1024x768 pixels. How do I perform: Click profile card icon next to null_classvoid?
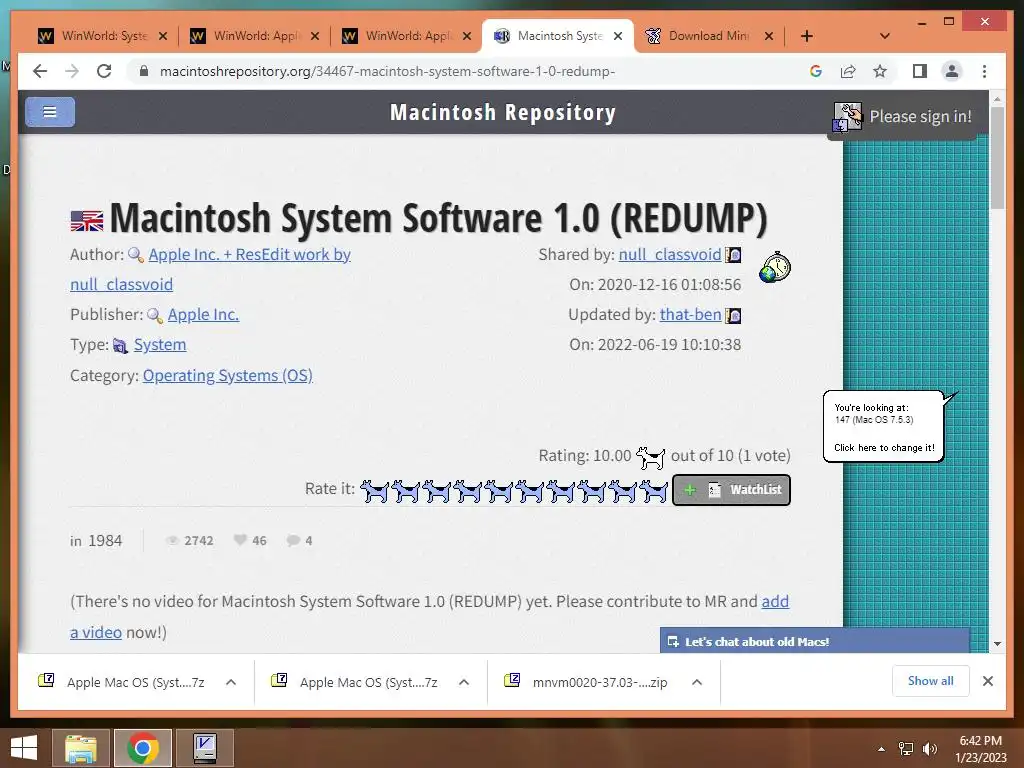(733, 255)
